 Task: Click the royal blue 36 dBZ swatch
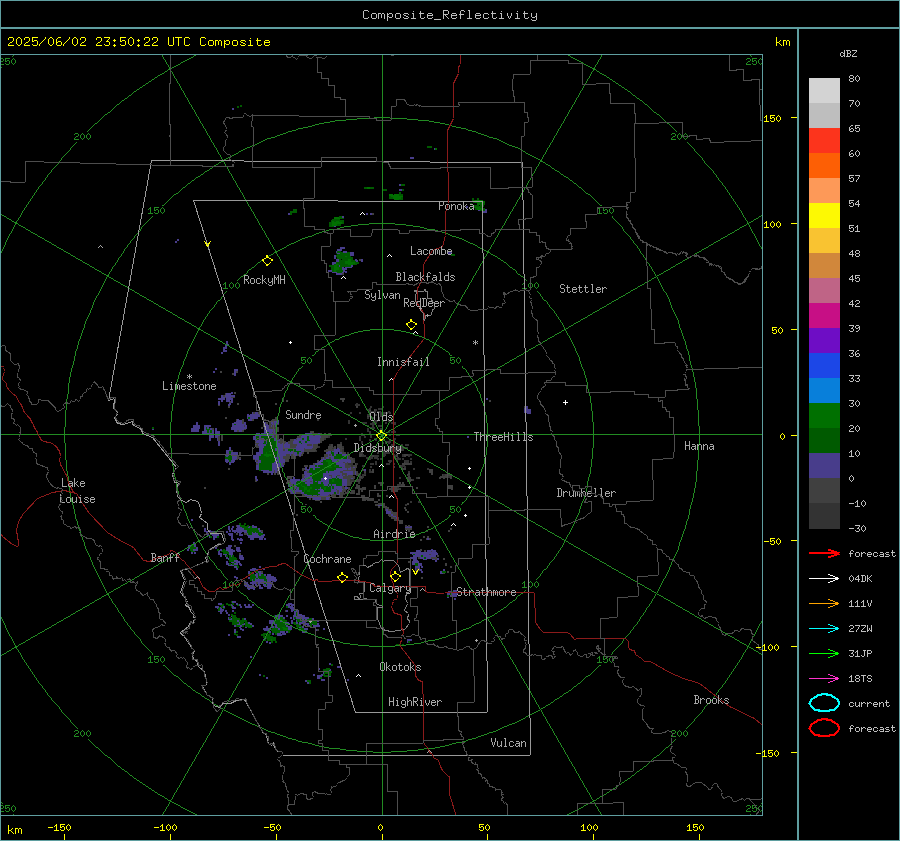coord(824,365)
